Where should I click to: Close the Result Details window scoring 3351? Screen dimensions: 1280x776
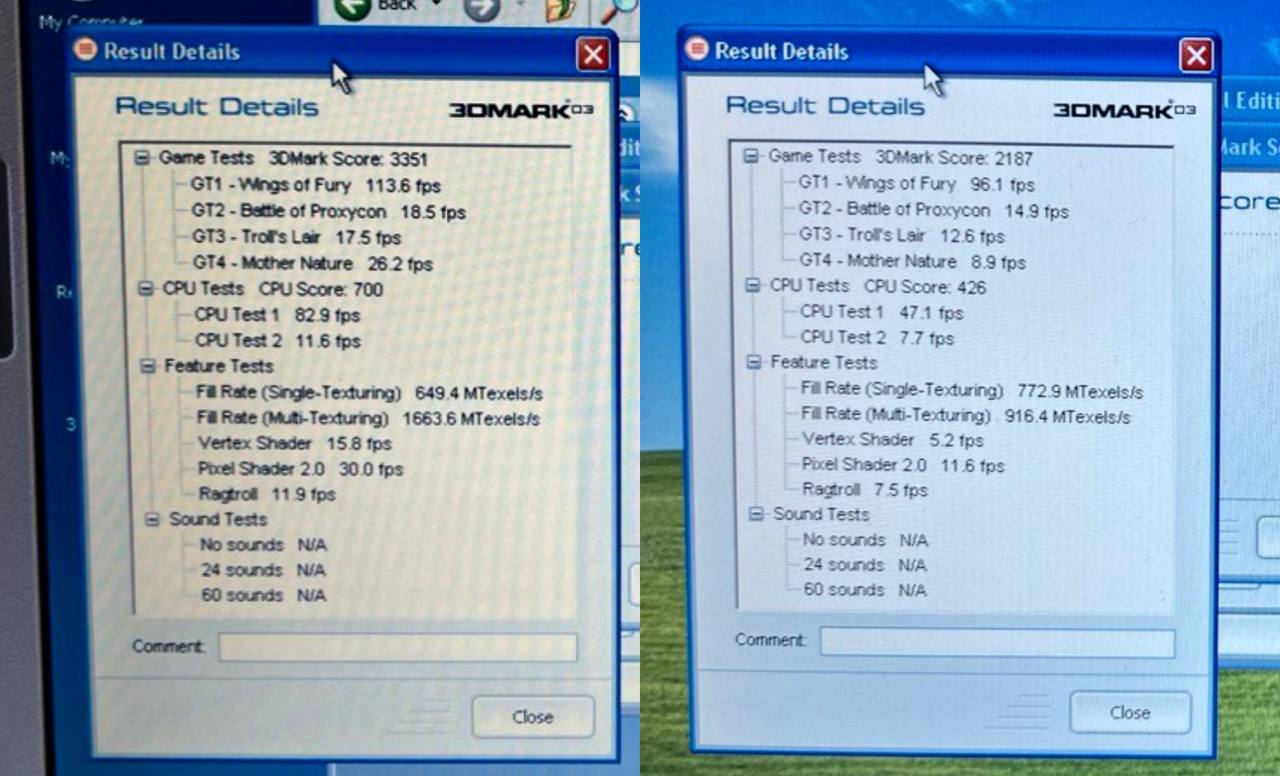point(594,54)
